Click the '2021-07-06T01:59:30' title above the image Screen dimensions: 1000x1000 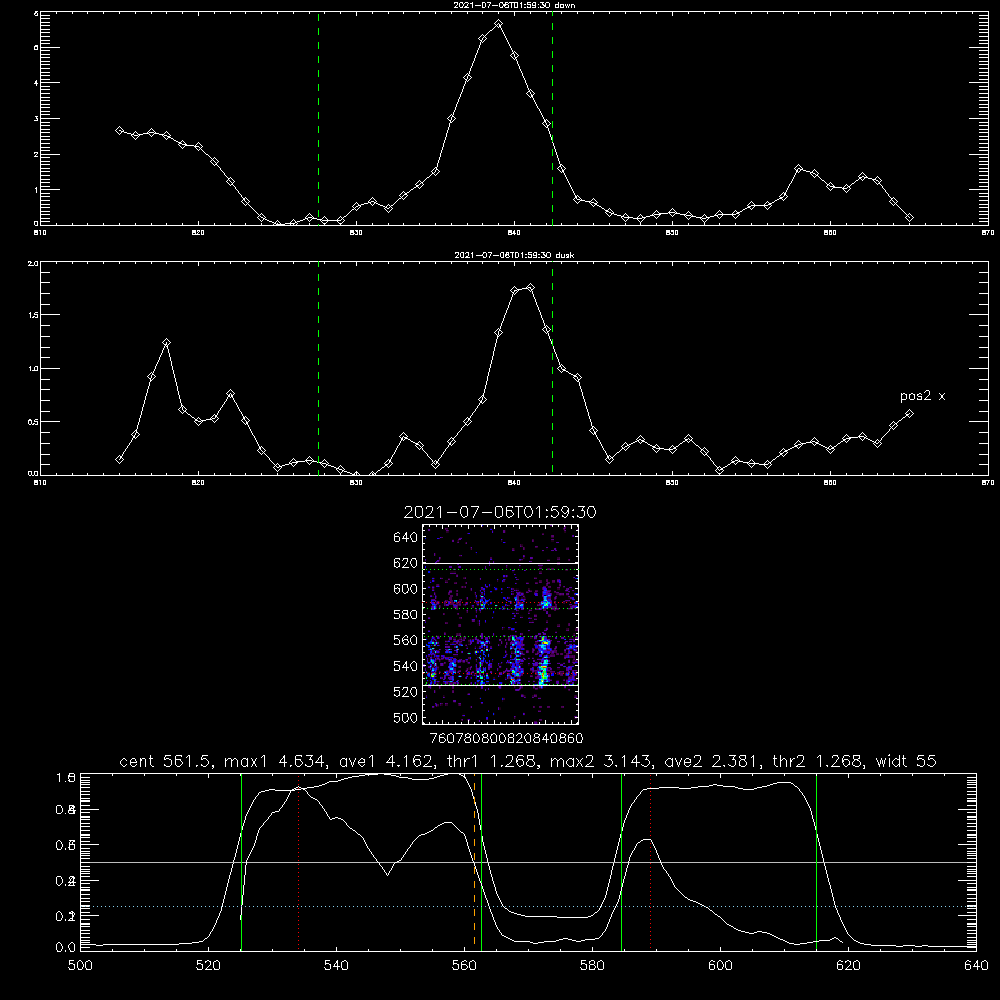click(500, 512)
